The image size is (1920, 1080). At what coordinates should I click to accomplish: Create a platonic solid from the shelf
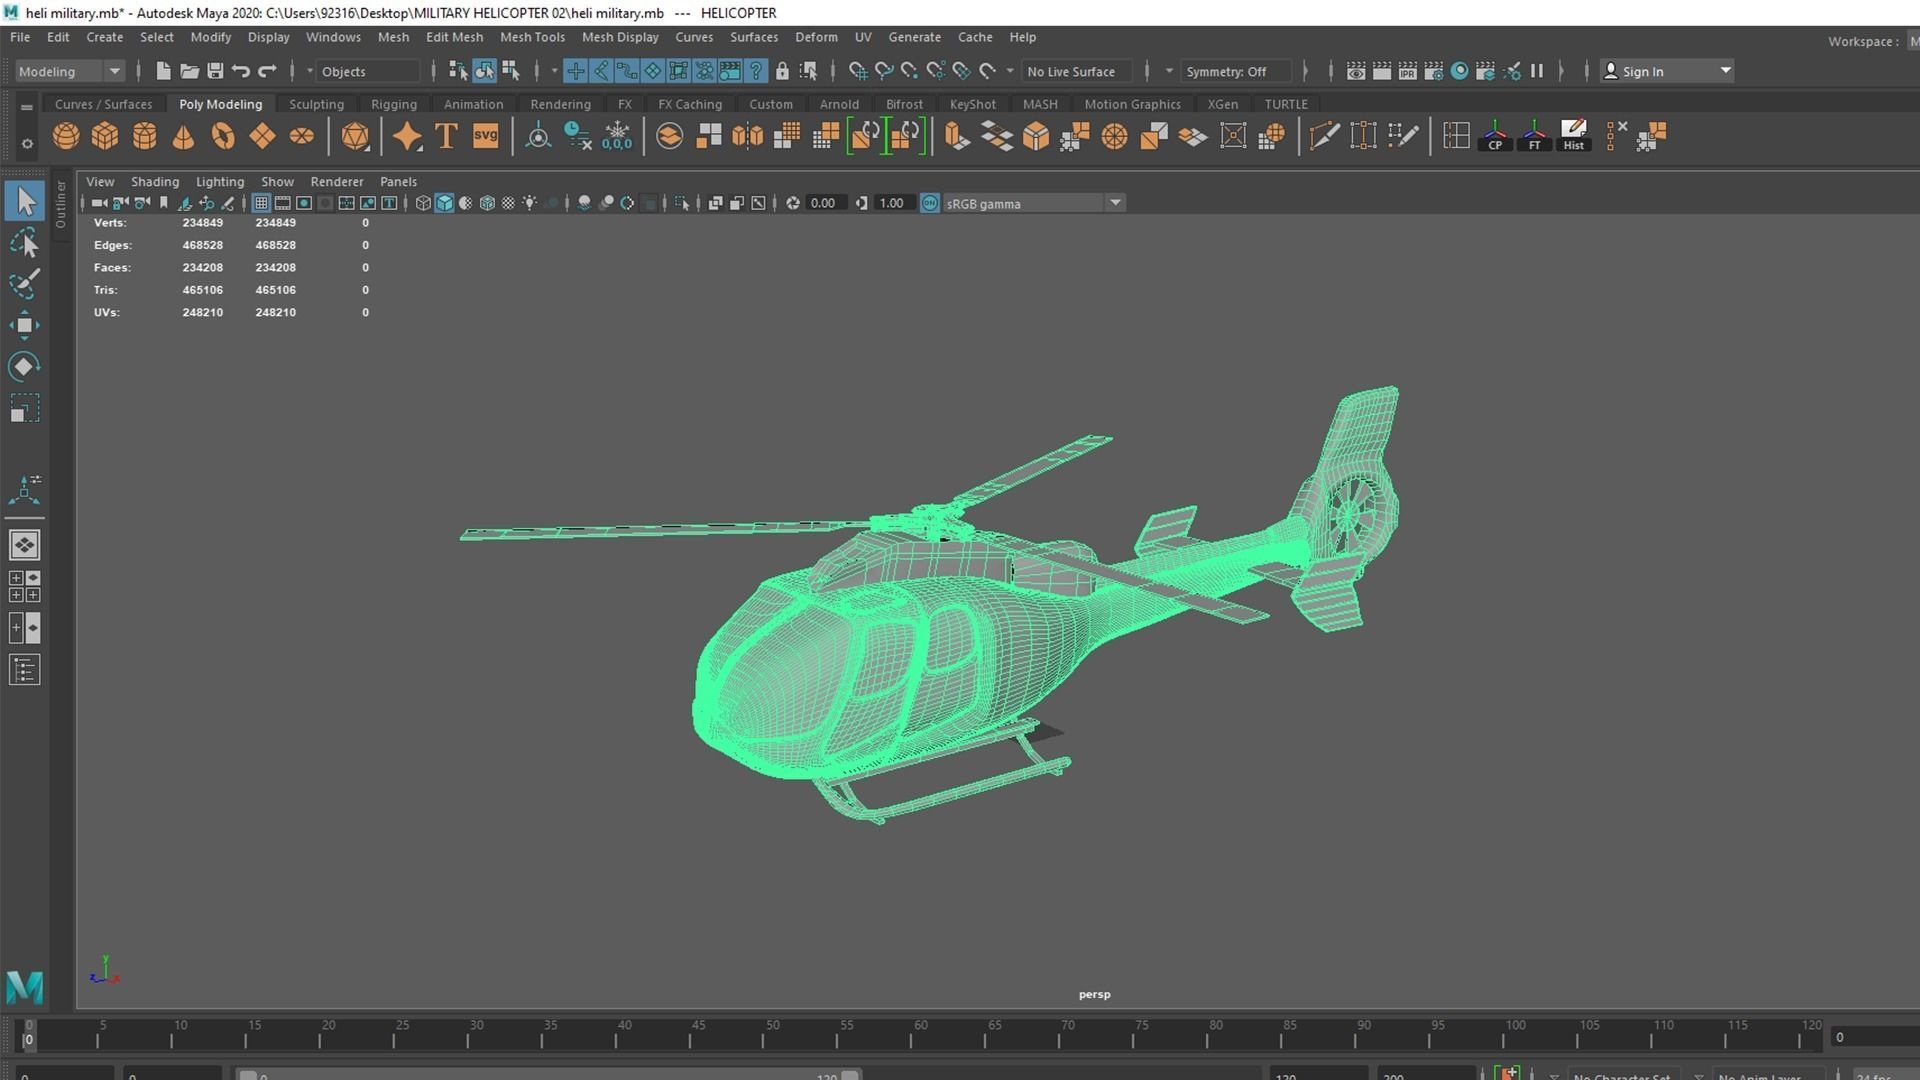point(355,136)
